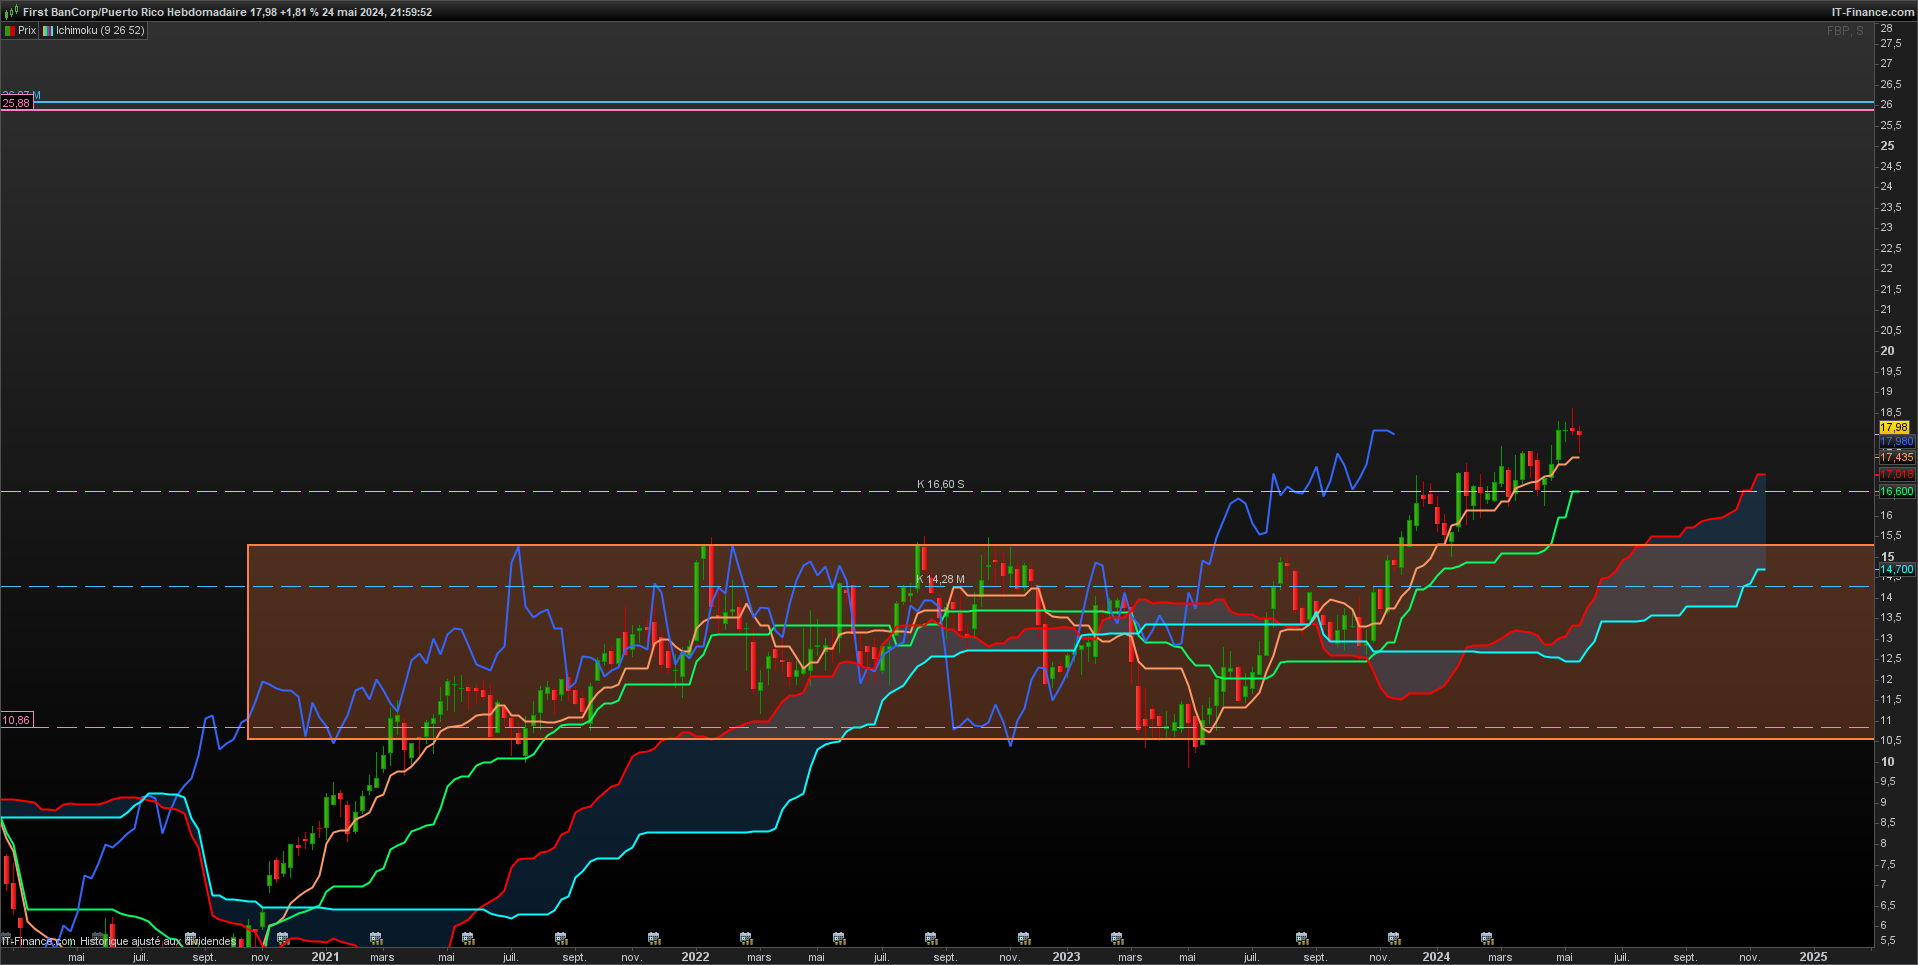Click the pink 25,88 price level label
Screen dimensions: 1918x965
[x=16, y=103]
